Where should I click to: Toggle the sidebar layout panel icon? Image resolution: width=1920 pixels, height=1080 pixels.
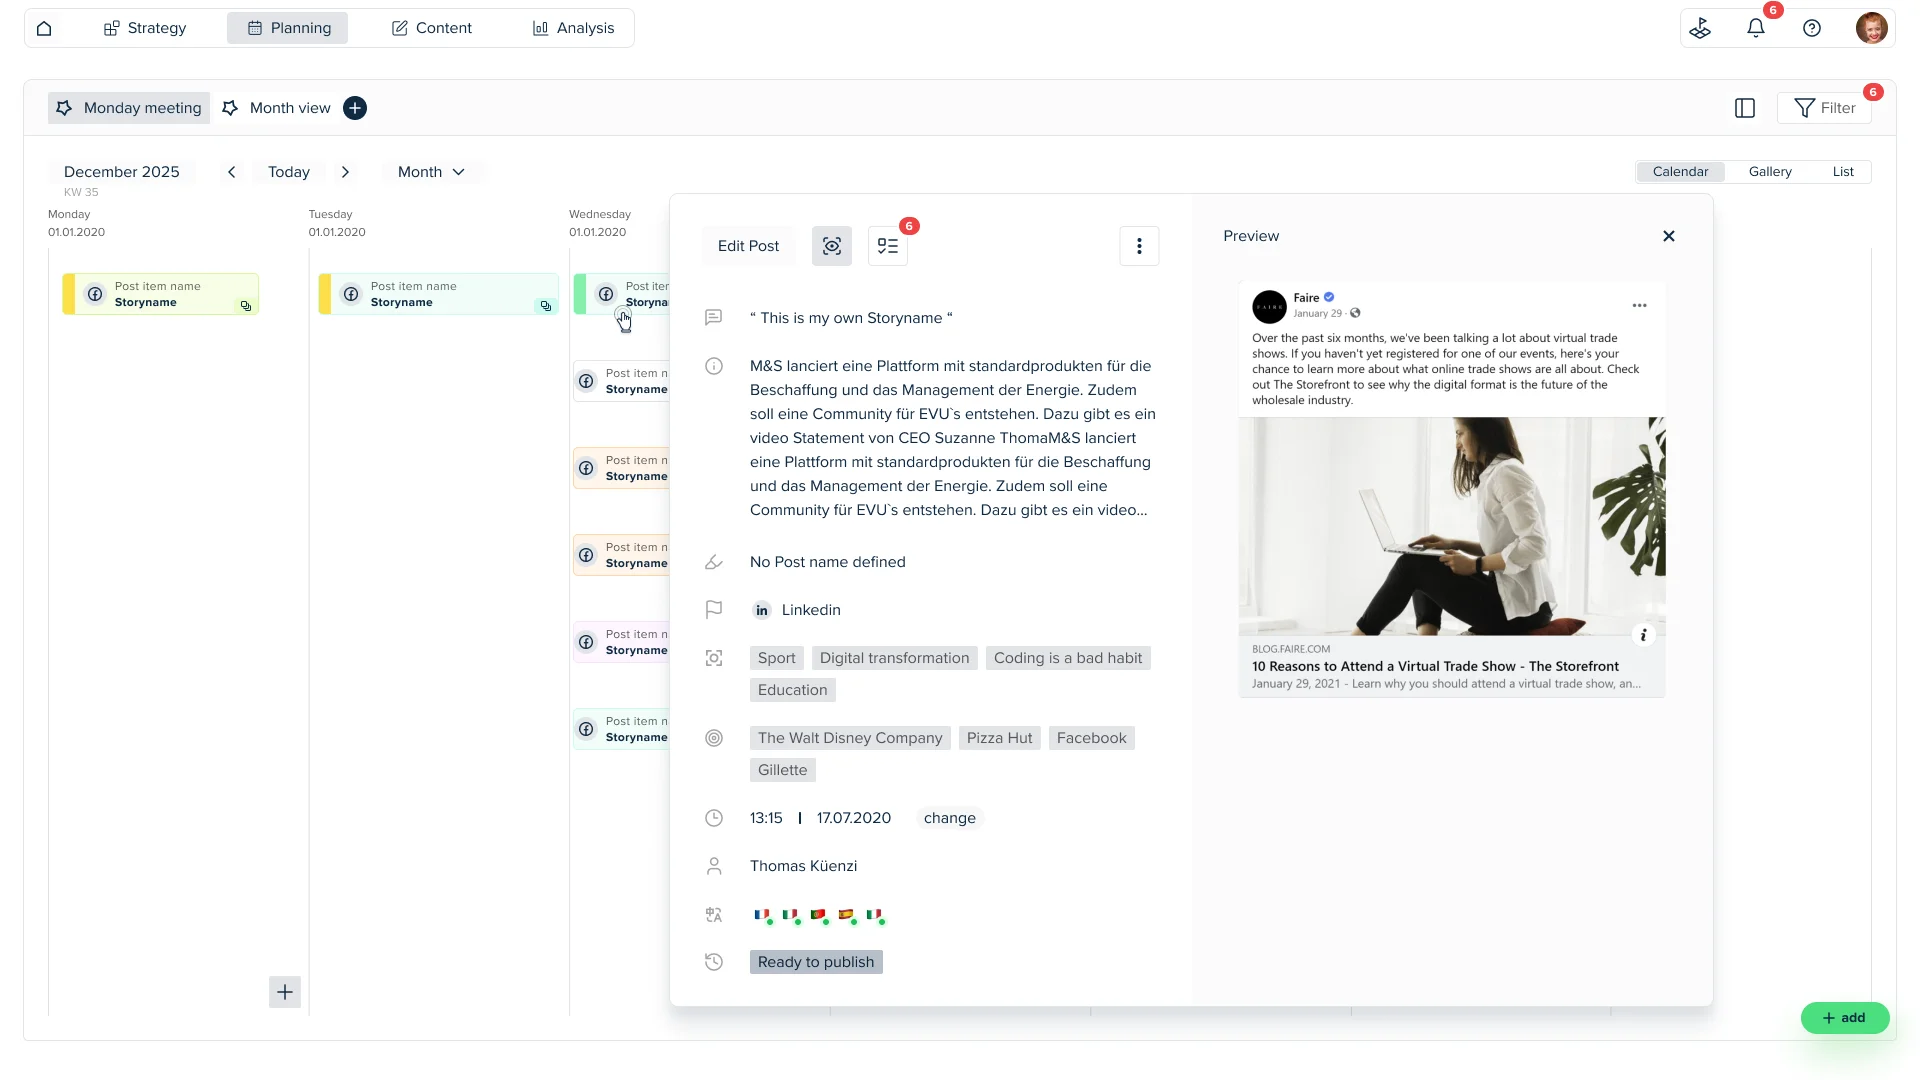pos(1745,108)
